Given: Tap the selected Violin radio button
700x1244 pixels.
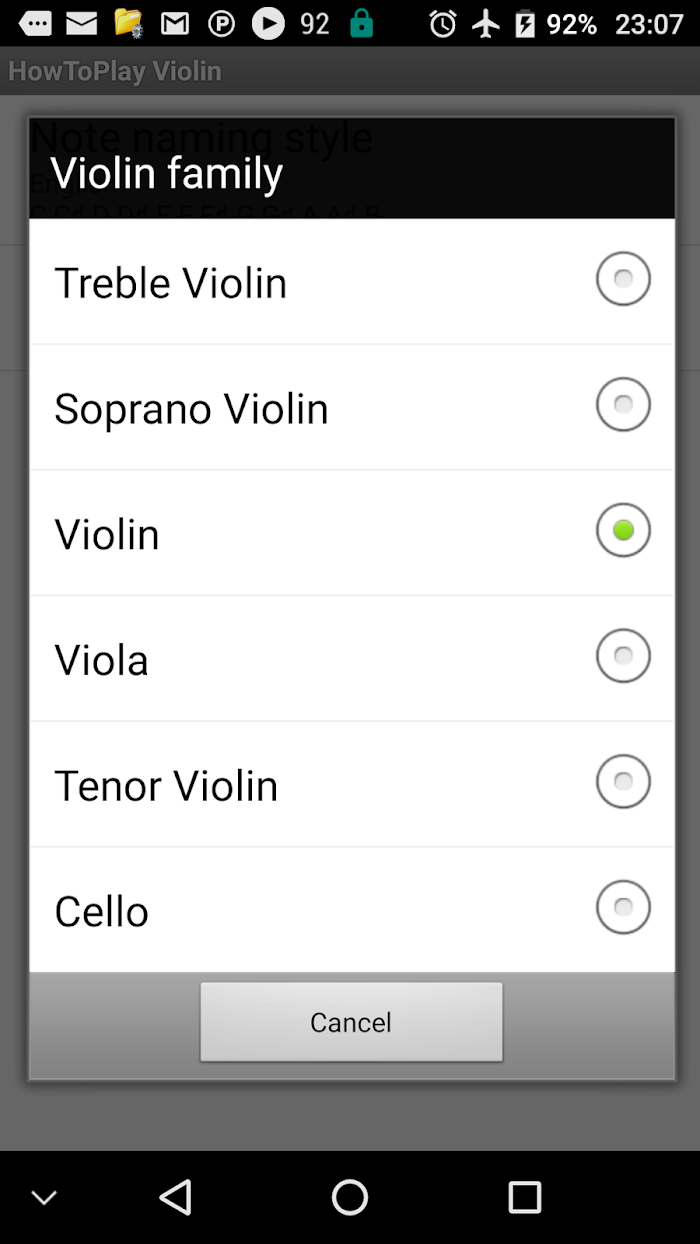Looking at the screenshot, I should tap(623, 530).
